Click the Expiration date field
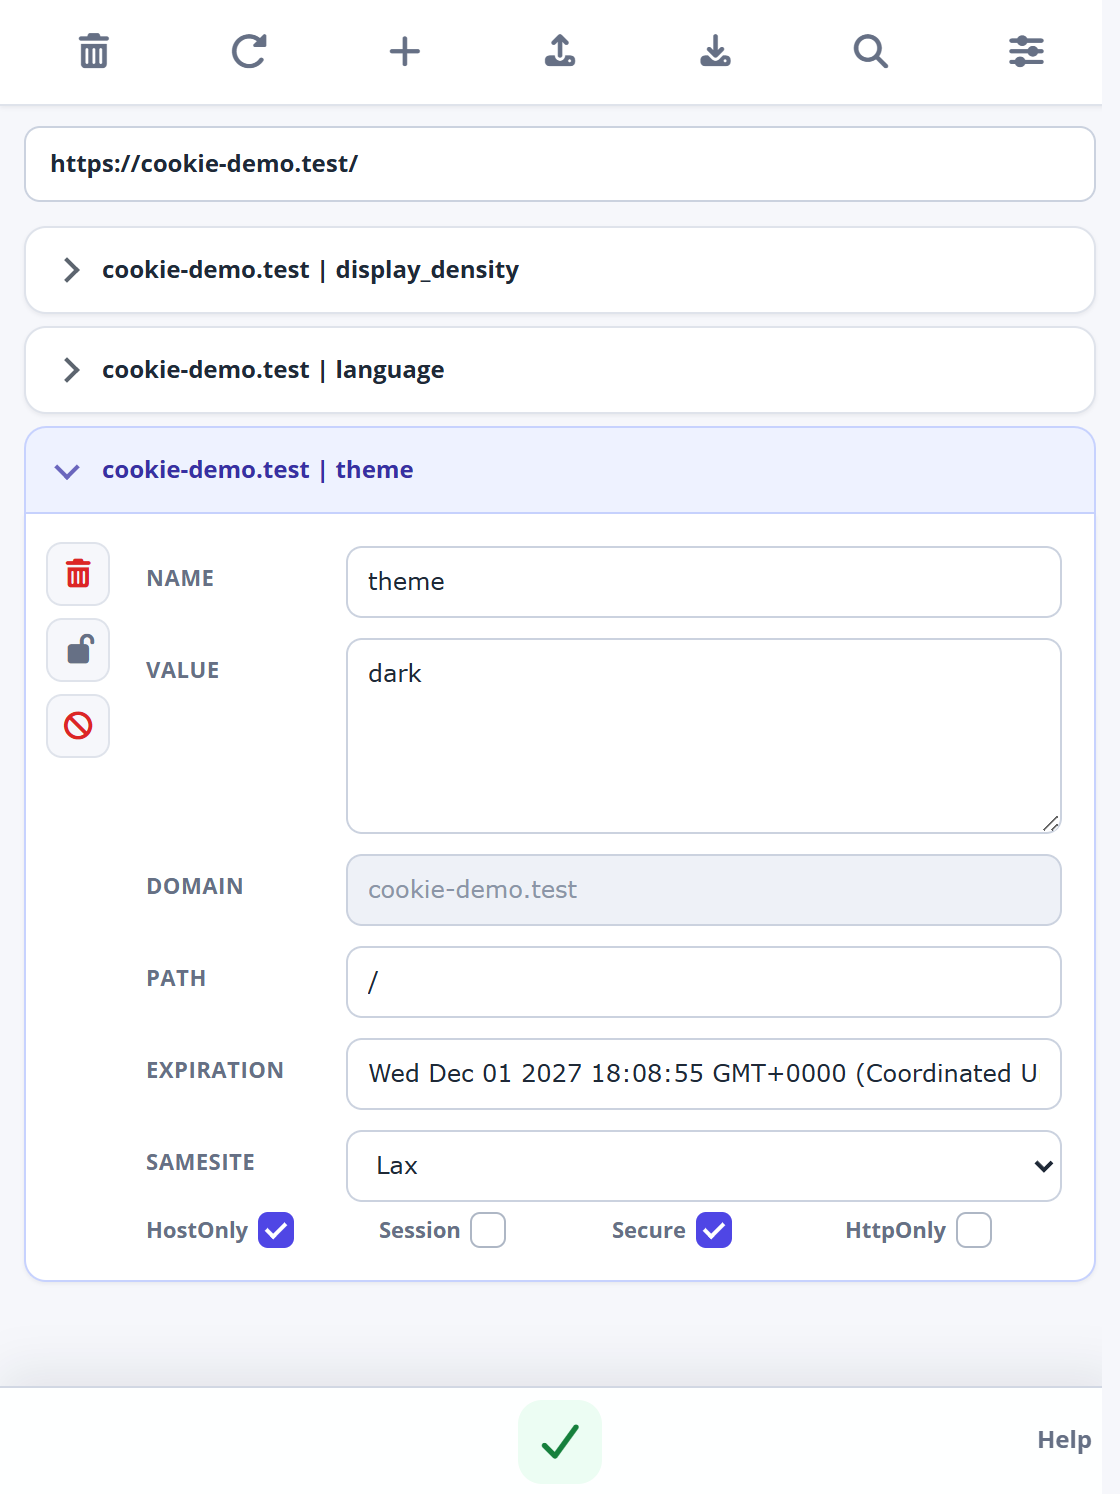Image resolution: width=1120 pixels, height=1494 pixels. [x=704, y=1074]
